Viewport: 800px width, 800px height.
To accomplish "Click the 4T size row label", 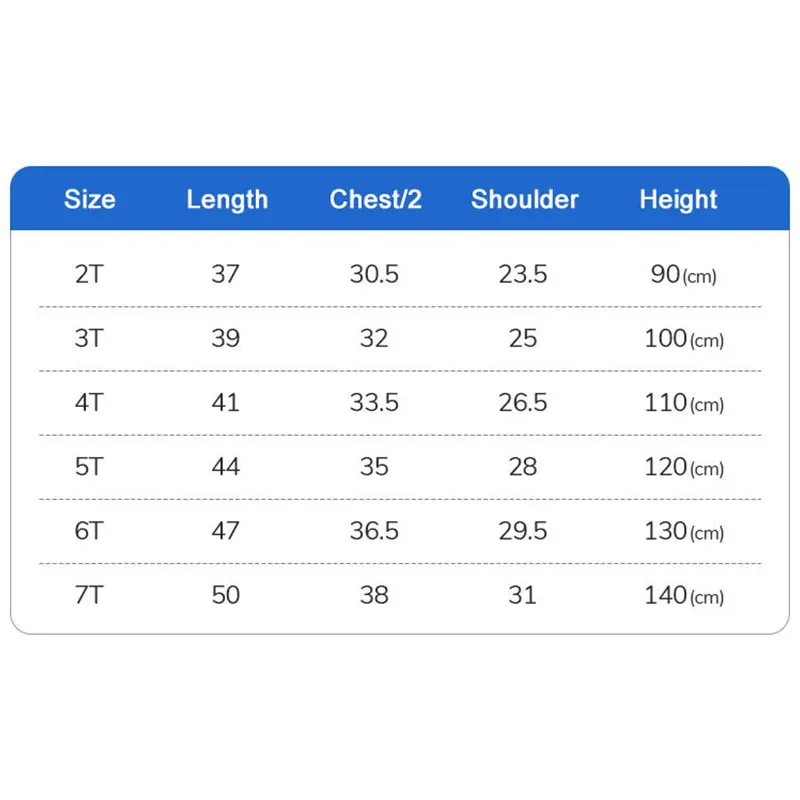I will (89, 402).
